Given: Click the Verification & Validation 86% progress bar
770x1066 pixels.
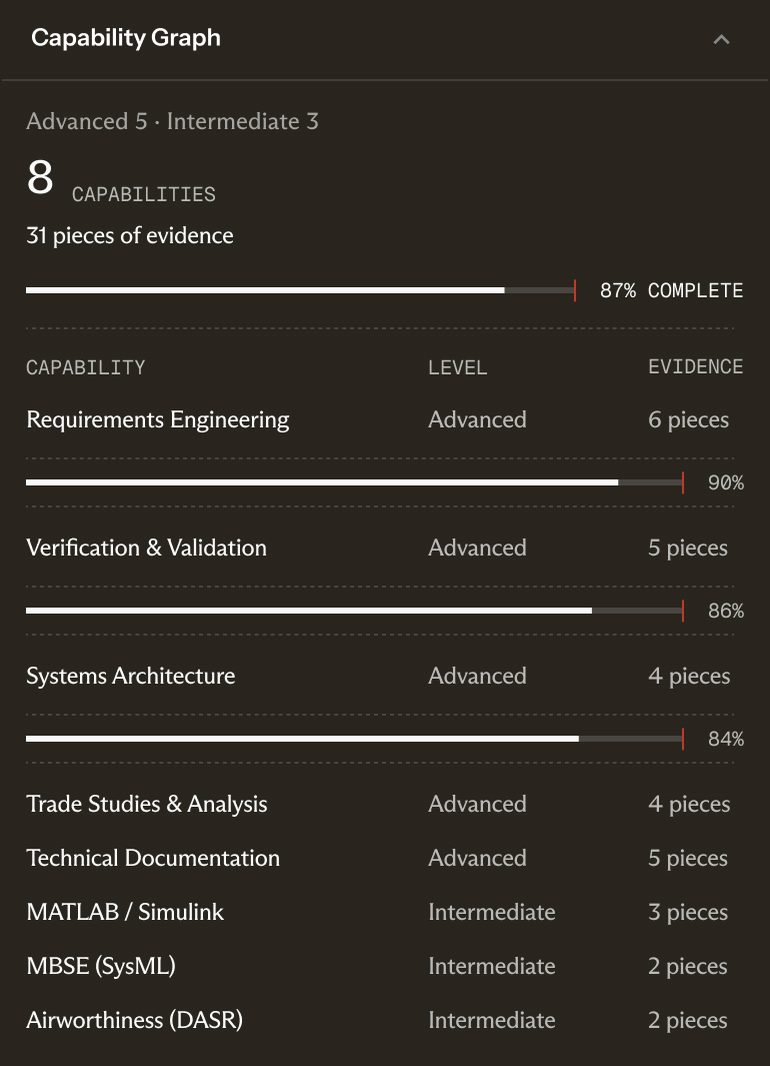Looking at the screenshot, I should point(355,611).
